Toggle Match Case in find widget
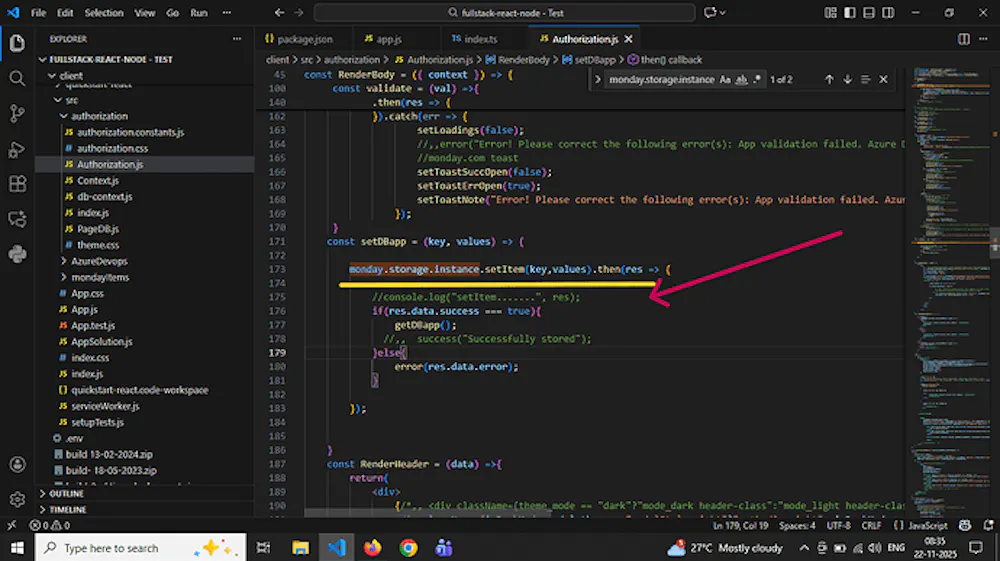This screenshot has width=1000, height=561. pos(725,79)
